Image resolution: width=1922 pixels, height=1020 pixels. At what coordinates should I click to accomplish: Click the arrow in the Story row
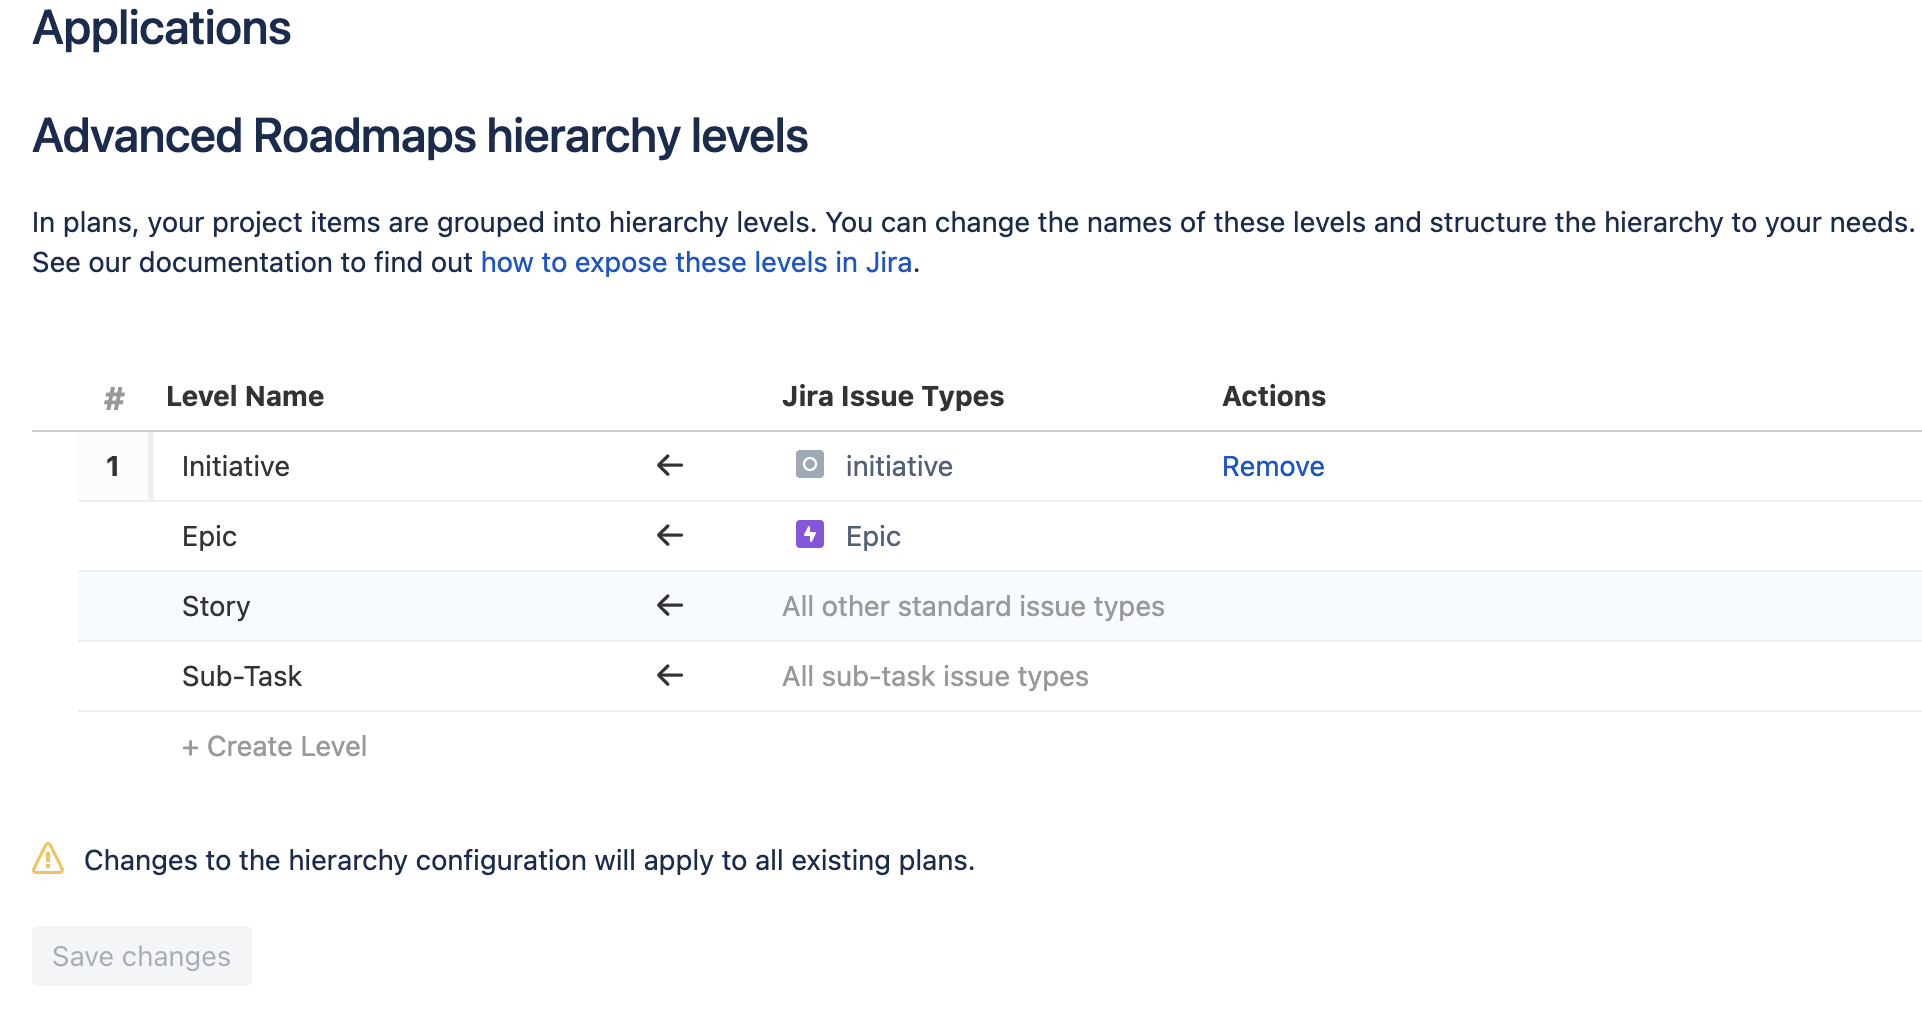(x=670, y=605)
